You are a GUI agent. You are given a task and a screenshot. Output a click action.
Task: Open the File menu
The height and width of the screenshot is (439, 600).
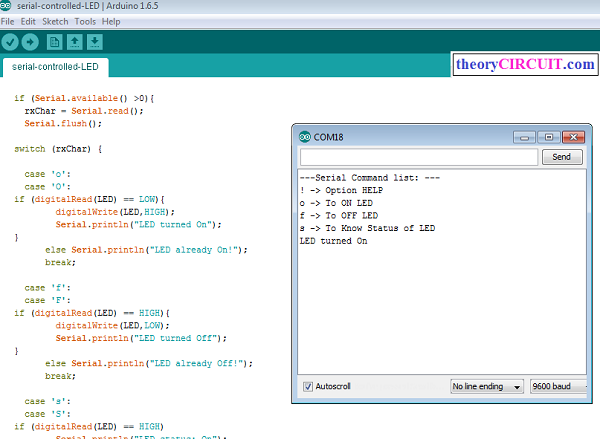(8, 22)
